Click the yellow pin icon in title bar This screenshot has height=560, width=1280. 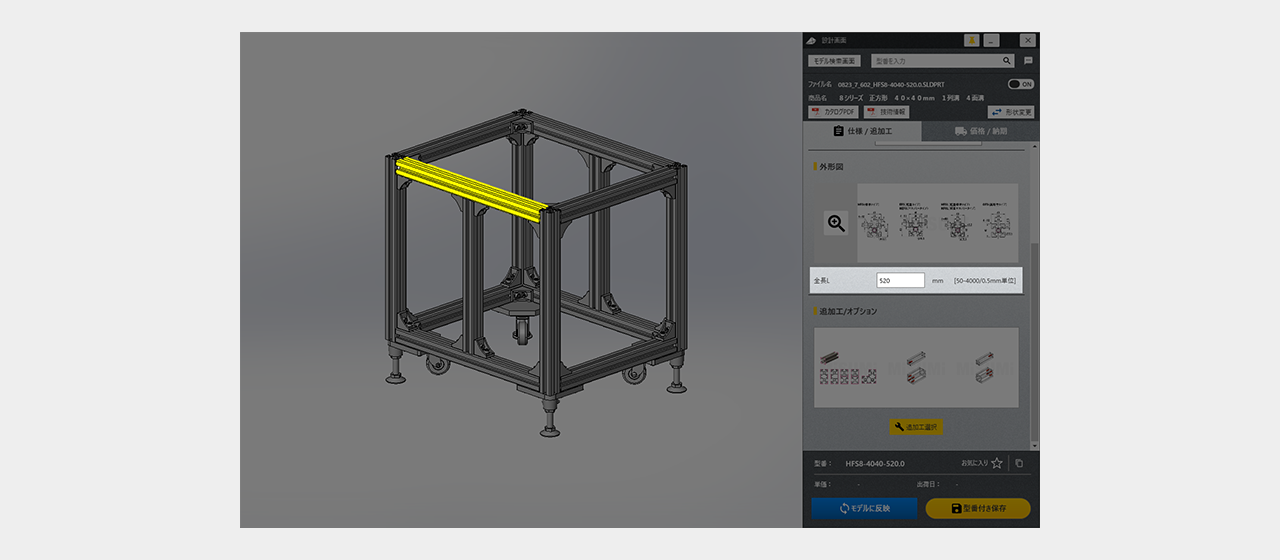(x=971, y=40)
